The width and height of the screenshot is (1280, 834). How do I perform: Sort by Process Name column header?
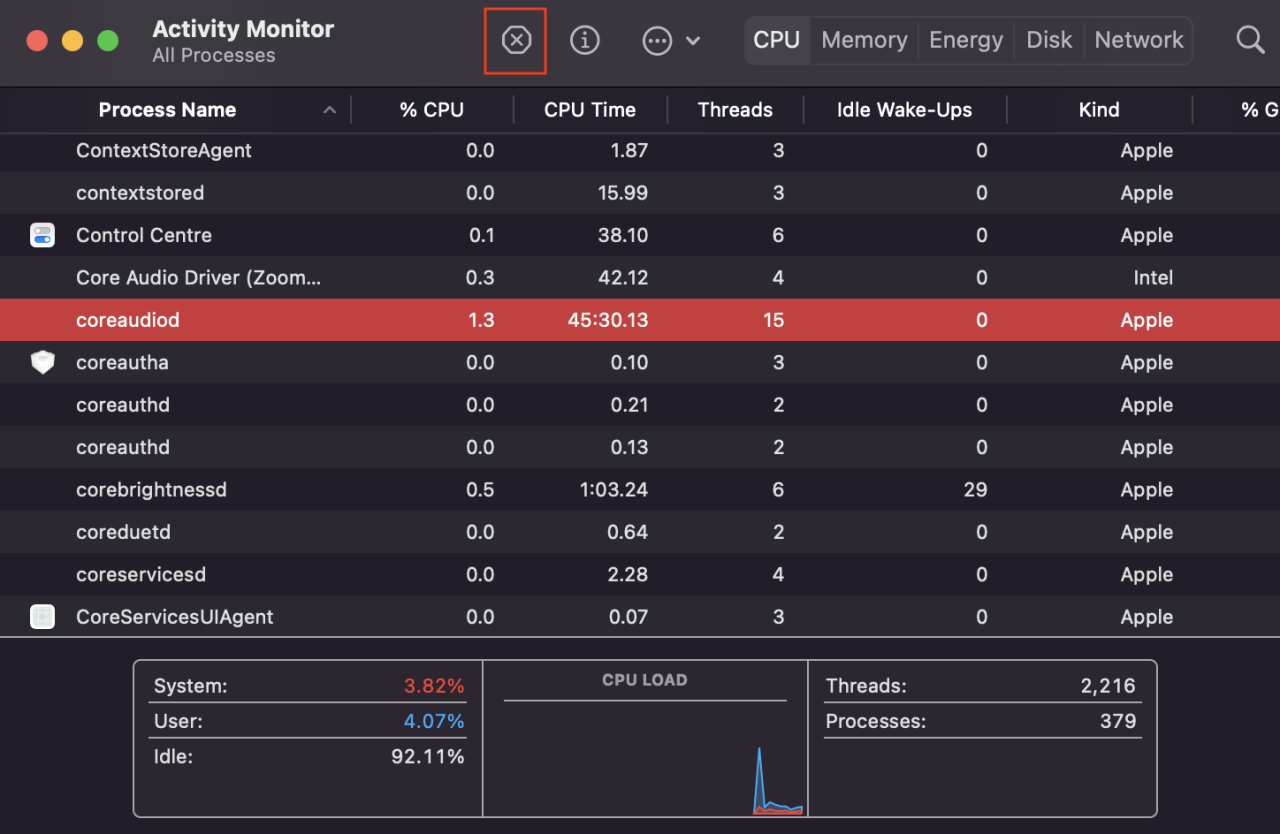(x=167, y=110)
